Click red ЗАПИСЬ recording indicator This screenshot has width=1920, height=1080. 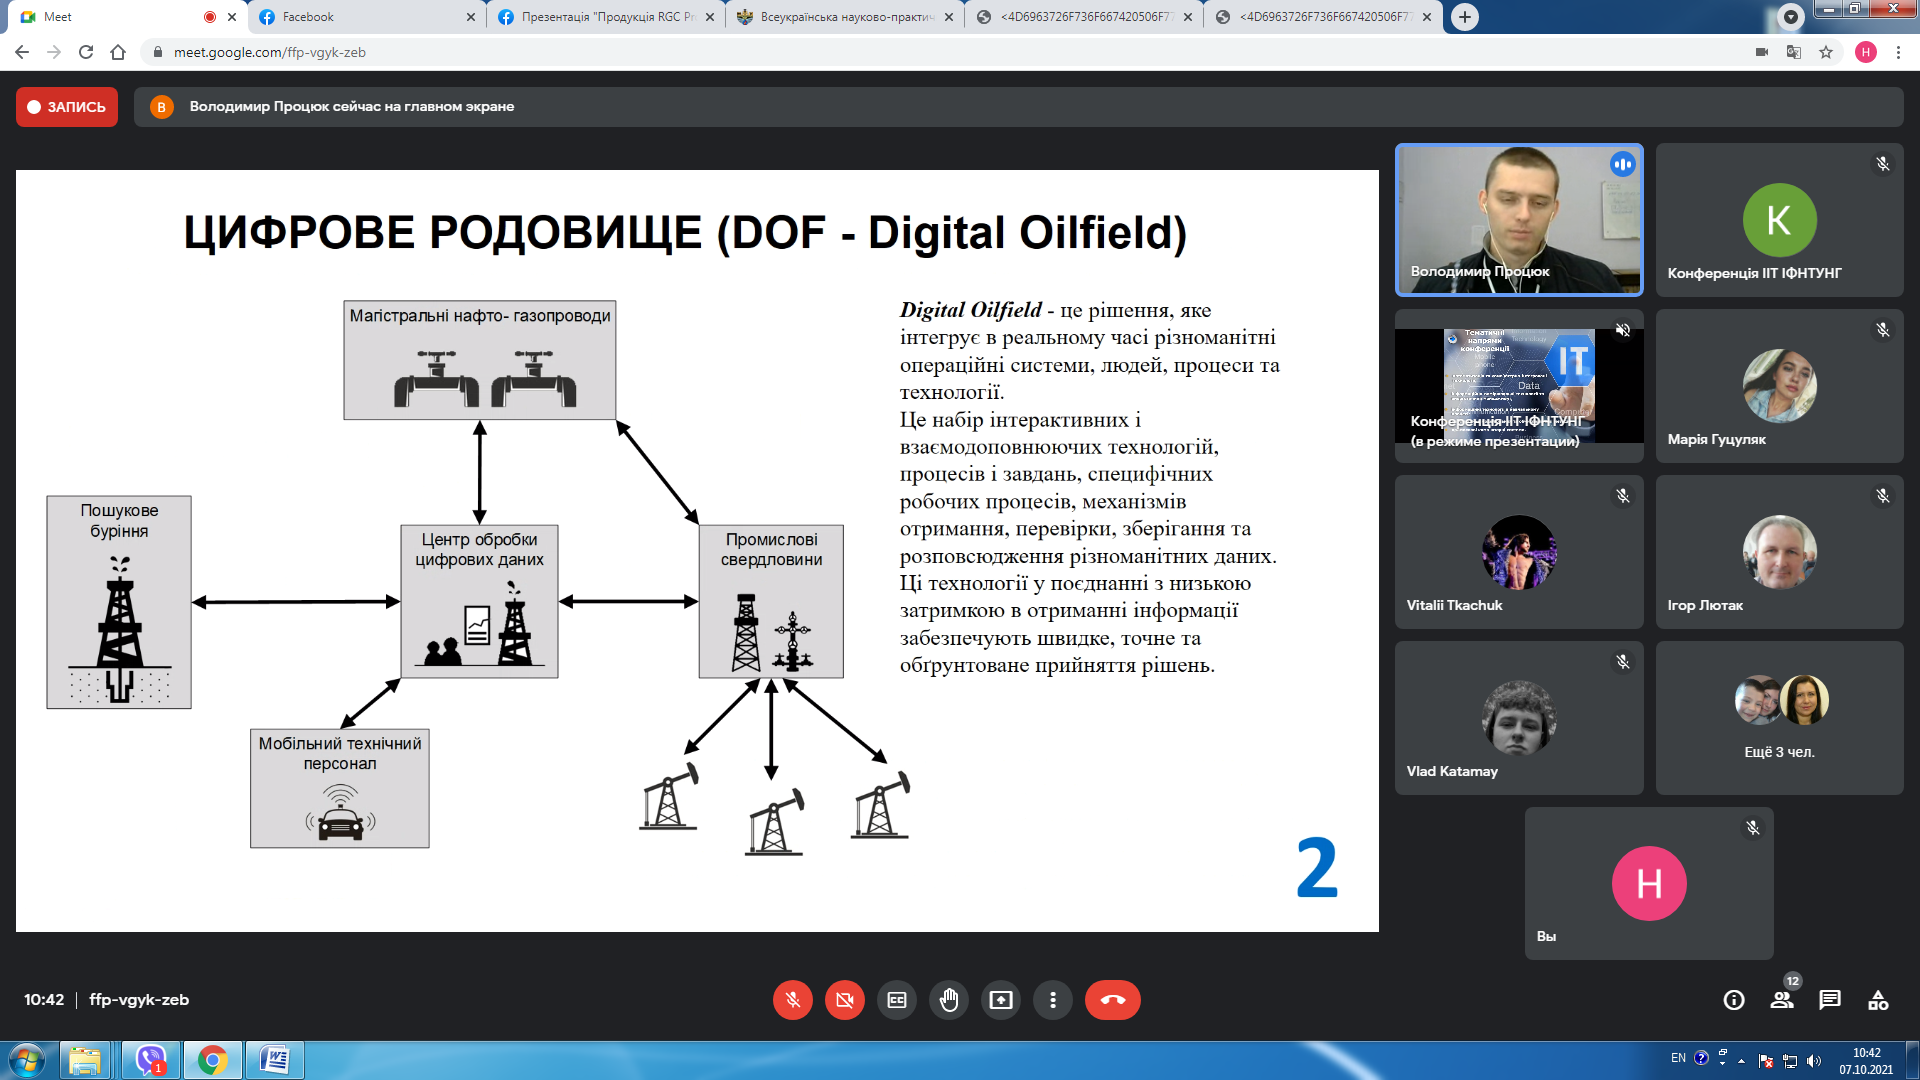(x=67, y=107)
